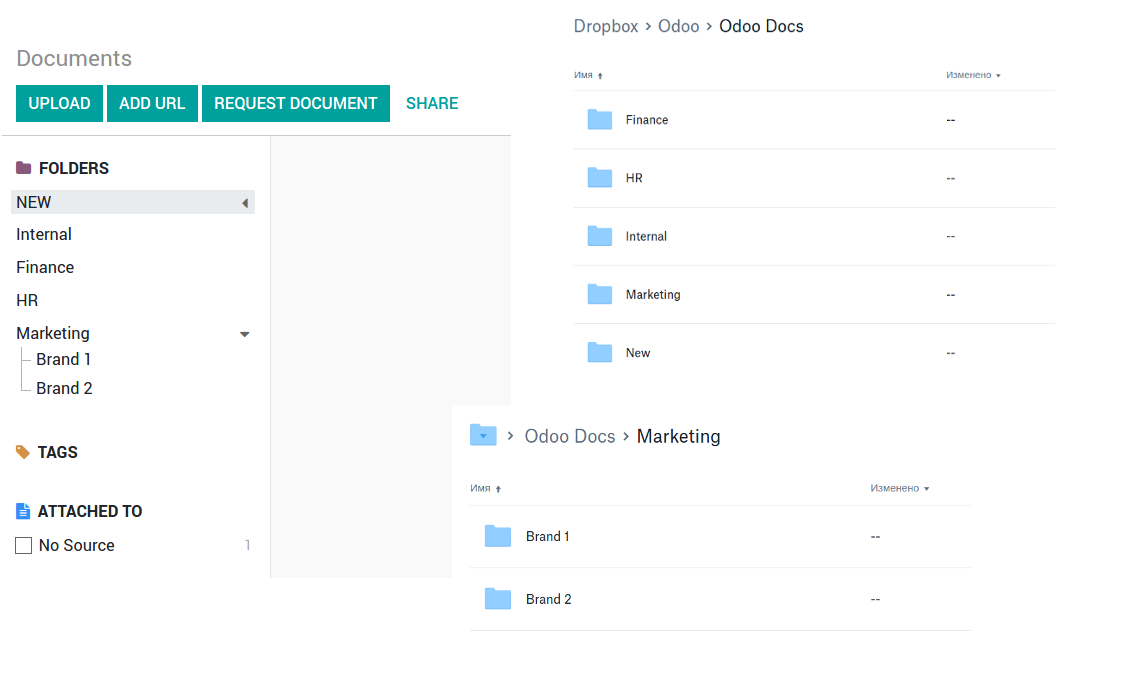Click the New folder icon in Dropbox list

coord(599,353)
